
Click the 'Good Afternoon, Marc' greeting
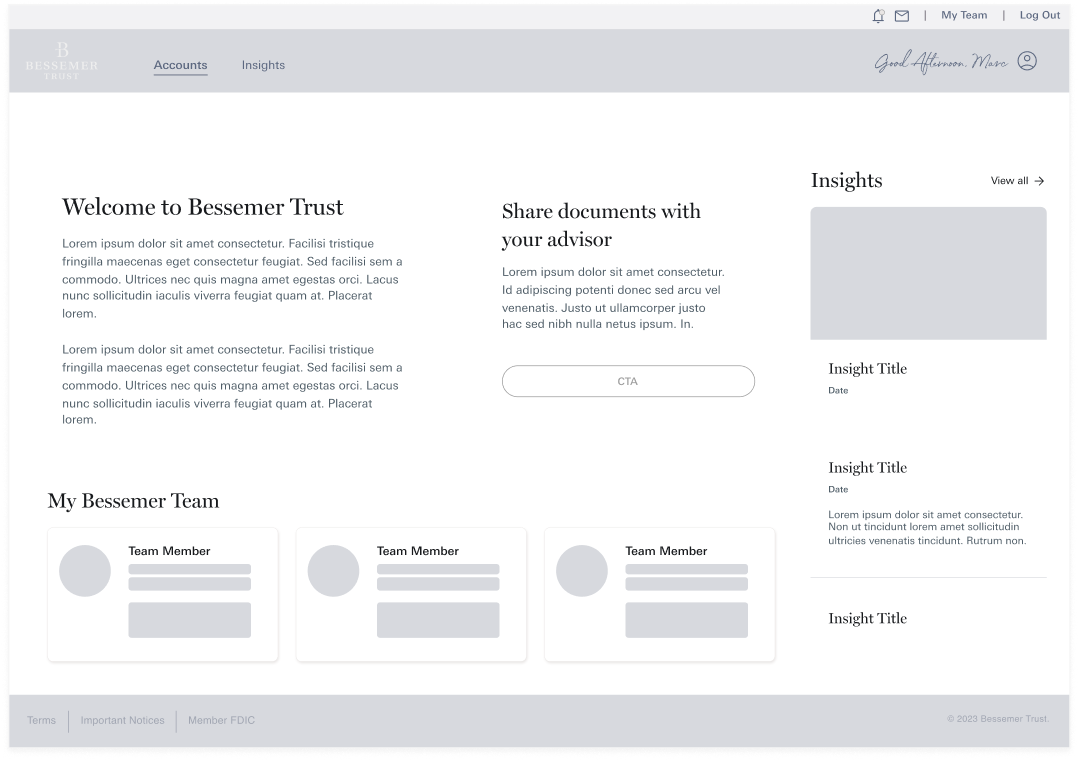tap(941, 62)
